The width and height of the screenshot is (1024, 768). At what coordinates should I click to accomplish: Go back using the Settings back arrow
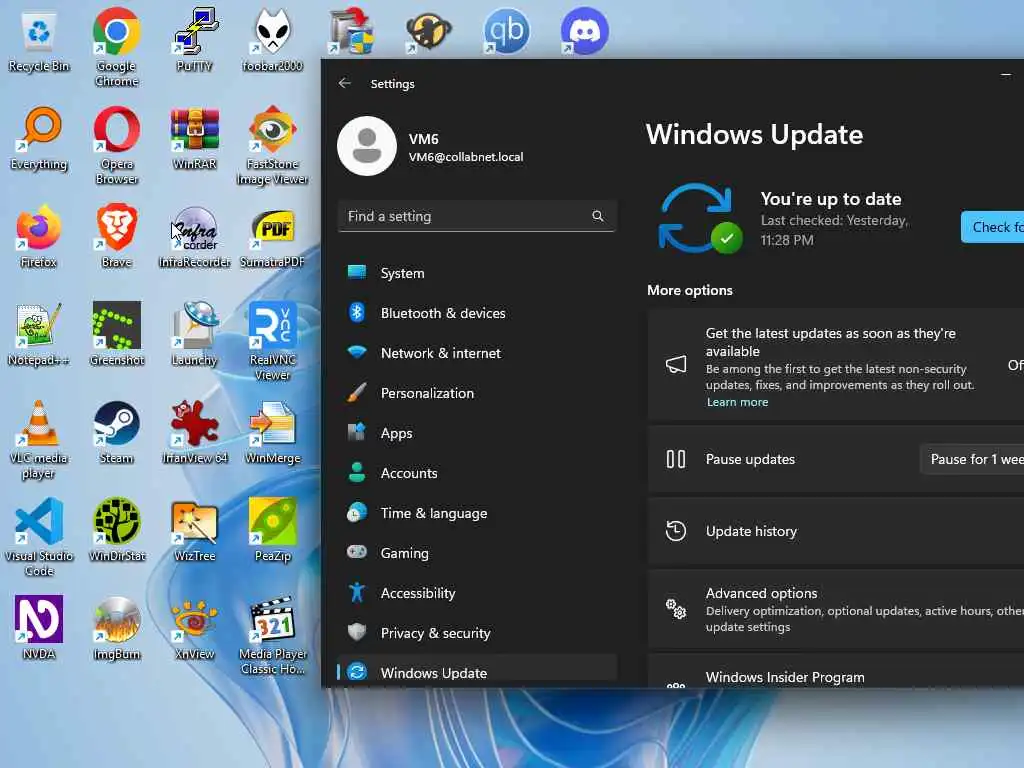(x=345, y=83)
